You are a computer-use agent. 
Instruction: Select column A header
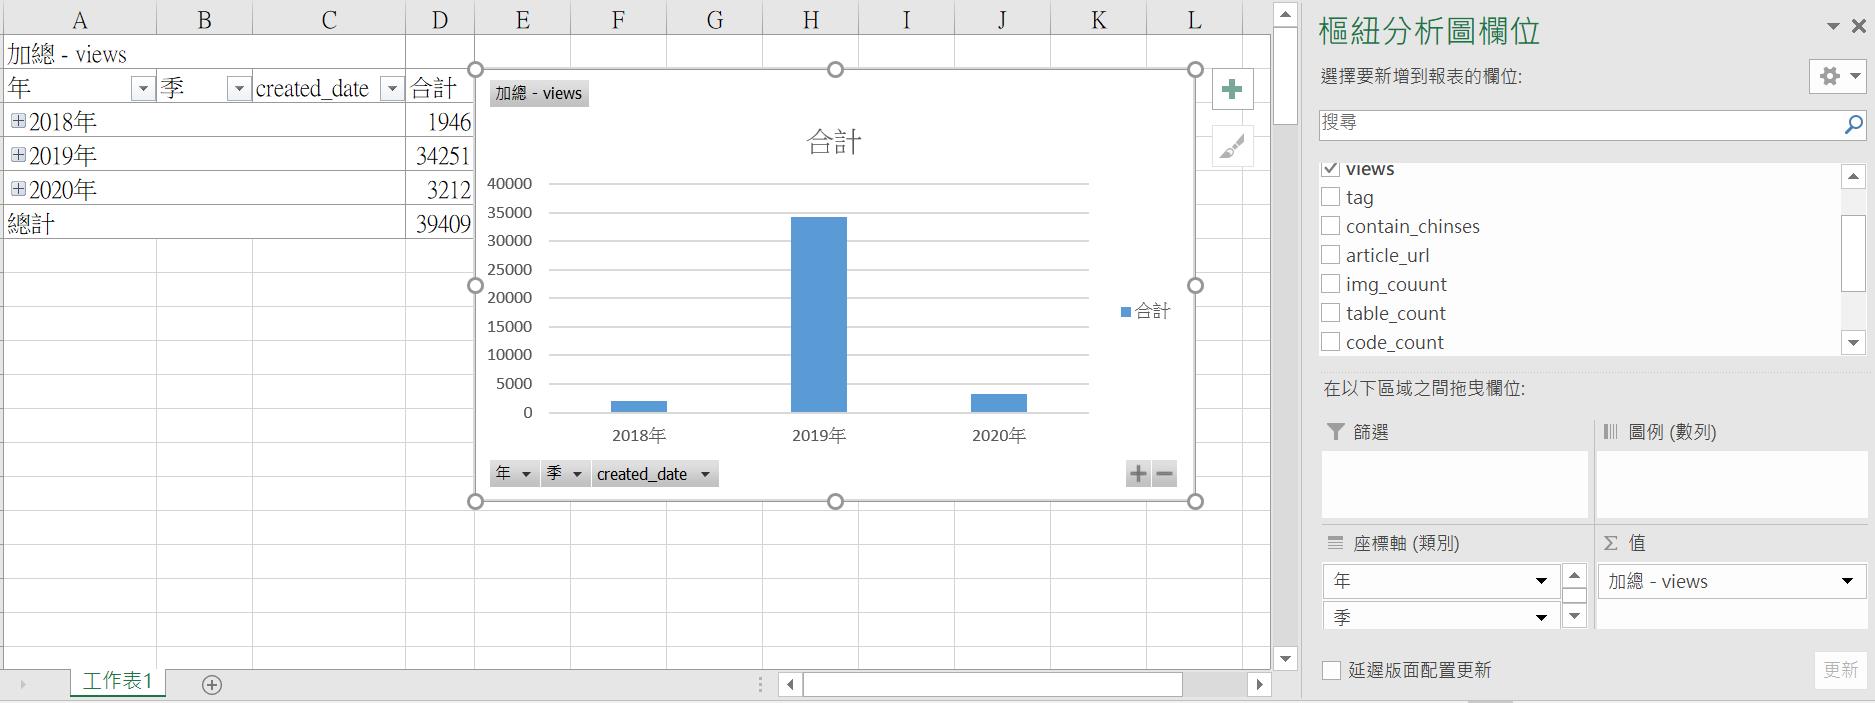[80, 20]
